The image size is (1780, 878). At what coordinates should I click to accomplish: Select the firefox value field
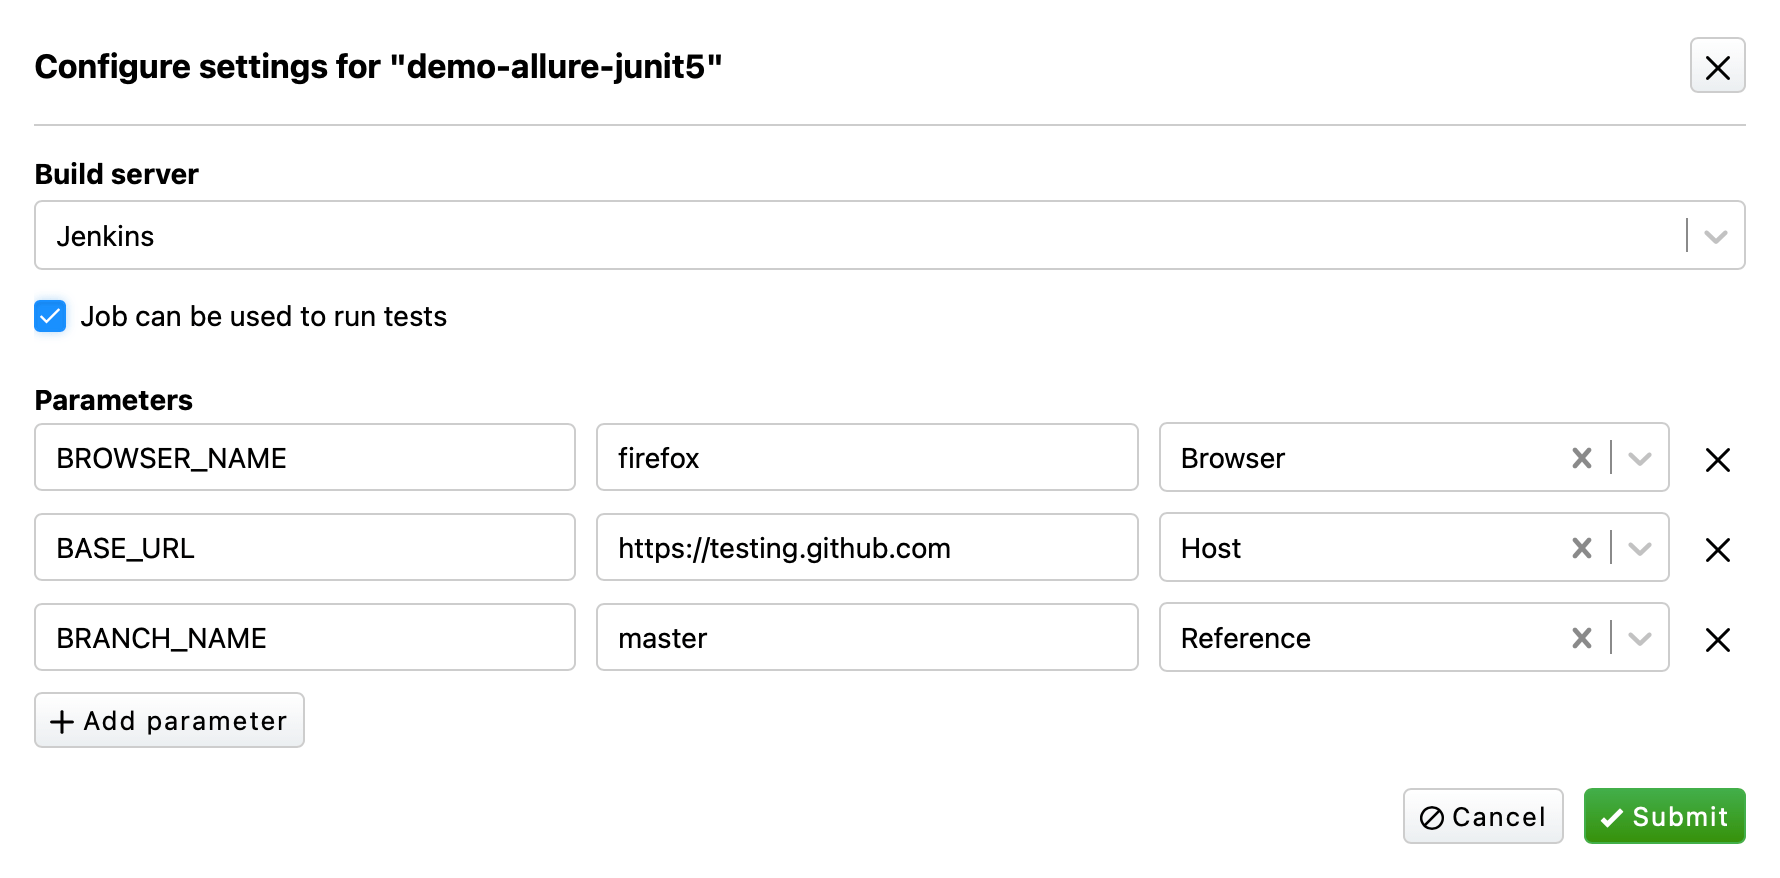[x=866, y=458]
